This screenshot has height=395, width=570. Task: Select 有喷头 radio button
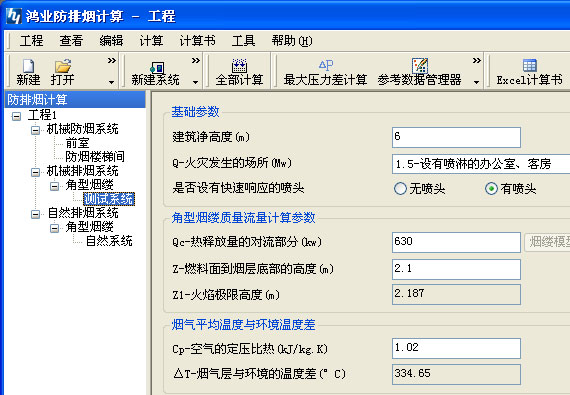tap(491, 188)
